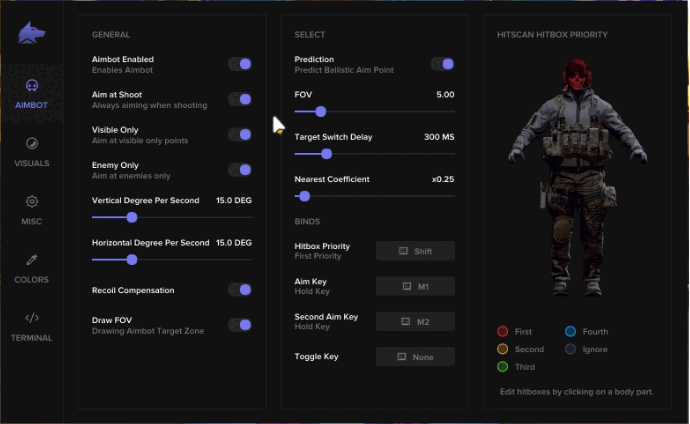This screenshot has width=690, height=424.
Task: Click the 'Predict Ballistic Aim Point' description
Action: (x=344, y=70)
